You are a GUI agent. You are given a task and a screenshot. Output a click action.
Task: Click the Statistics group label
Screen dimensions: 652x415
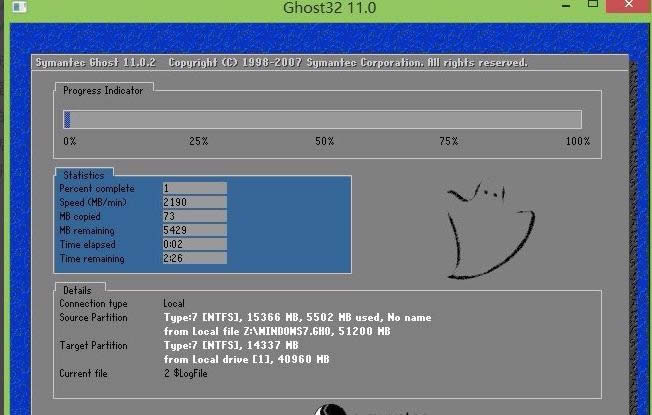pyautogui.click(x=84, y=175)
